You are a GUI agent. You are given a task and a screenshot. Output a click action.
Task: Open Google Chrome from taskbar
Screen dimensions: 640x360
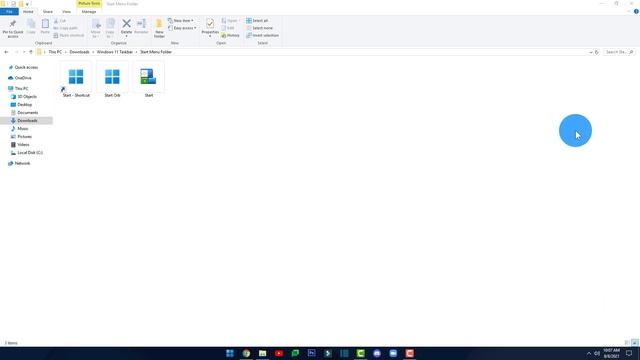[x=246, y=353]
